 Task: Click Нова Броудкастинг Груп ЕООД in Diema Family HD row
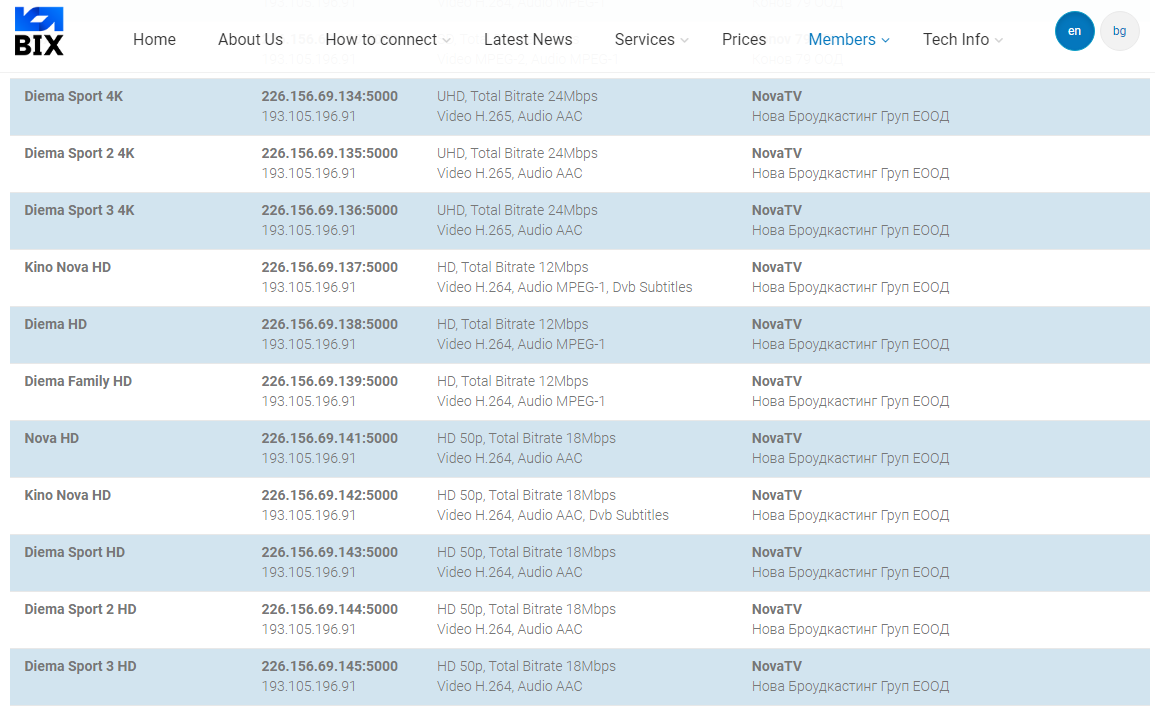(x=850, y=401)
